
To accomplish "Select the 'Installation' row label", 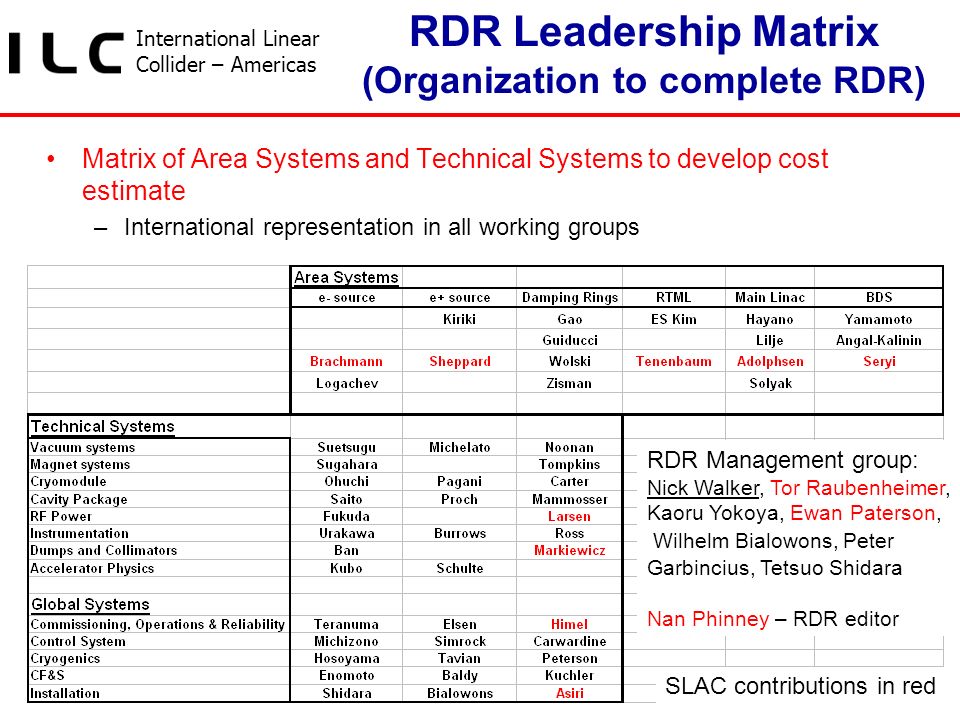I will 65,693.
